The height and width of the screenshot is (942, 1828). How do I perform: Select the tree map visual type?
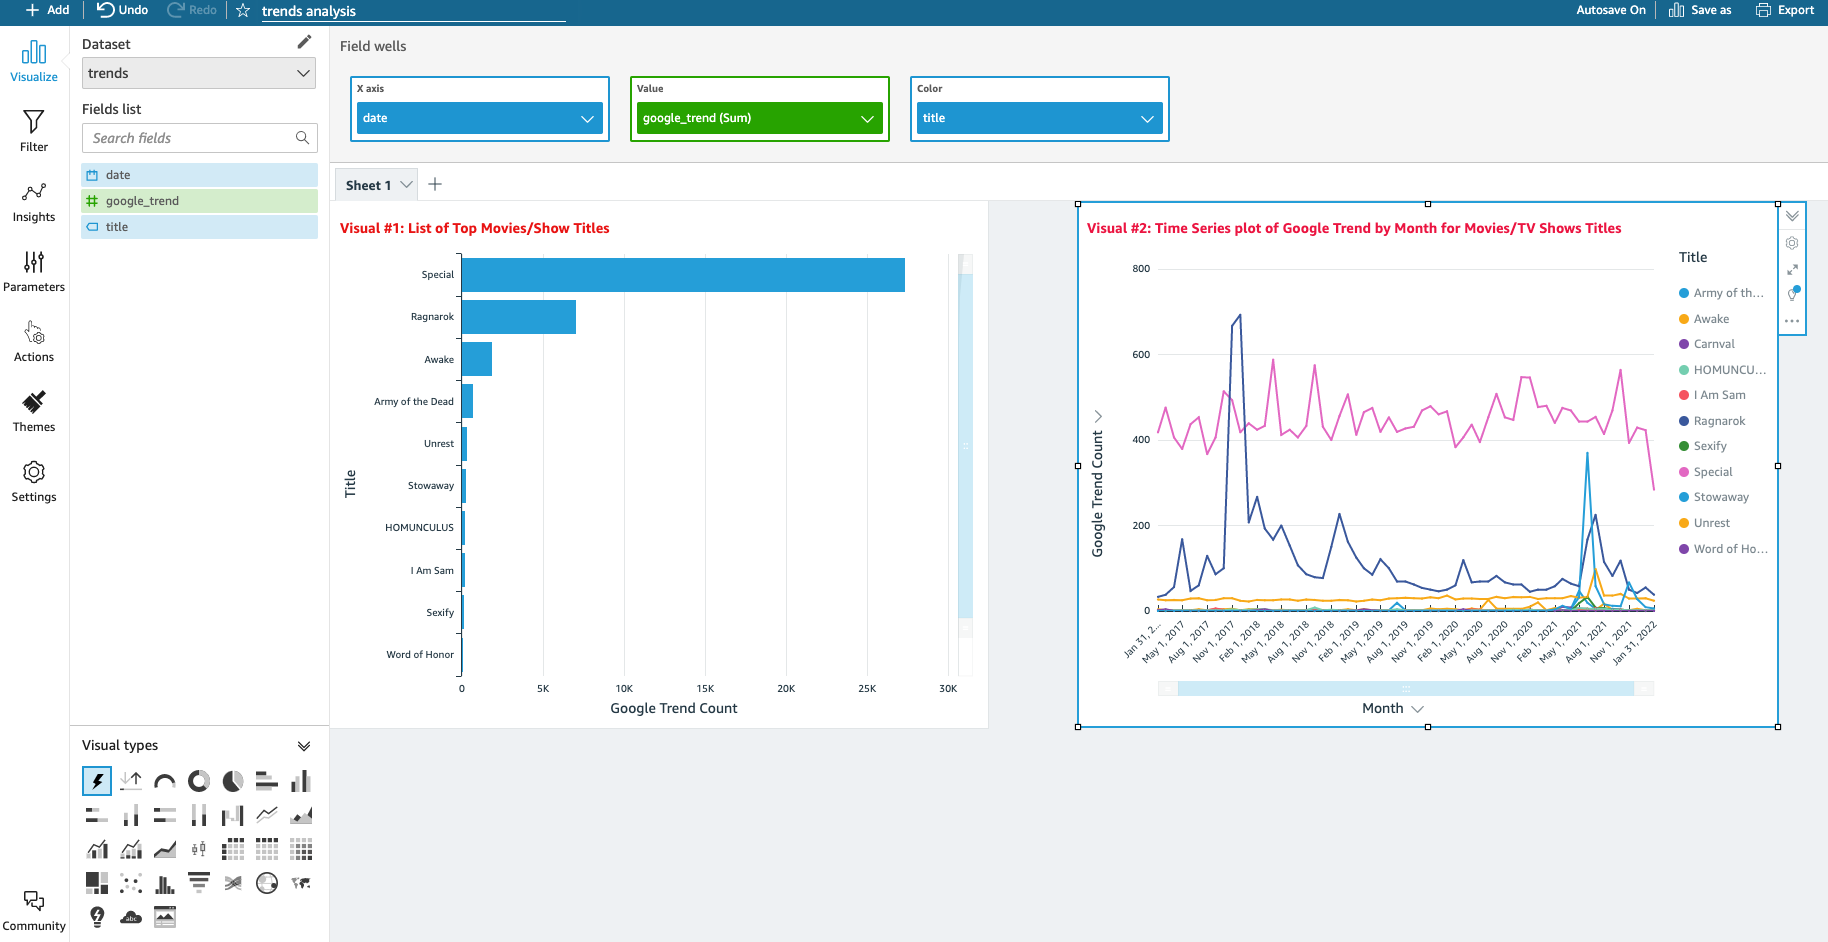(97, 883)
